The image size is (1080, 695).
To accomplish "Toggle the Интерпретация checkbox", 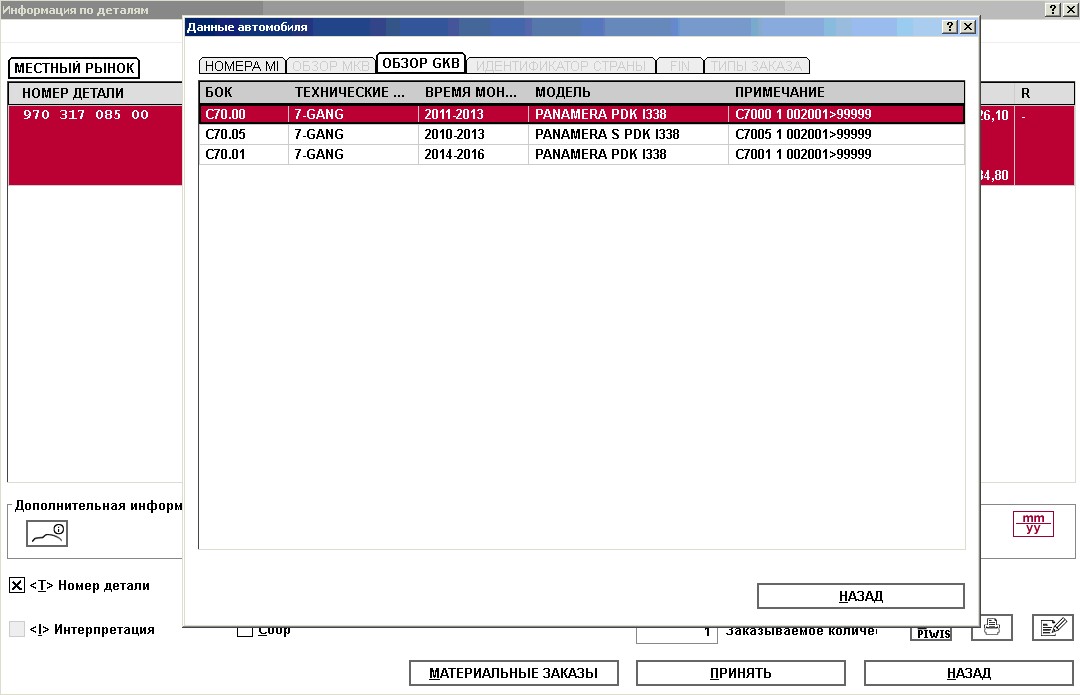I will 17,629.
